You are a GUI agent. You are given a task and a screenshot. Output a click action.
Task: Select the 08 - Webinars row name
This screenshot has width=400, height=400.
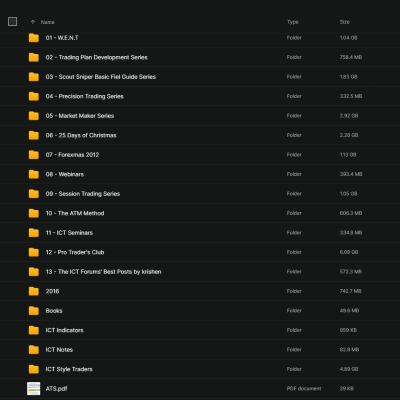pos(65,174)
